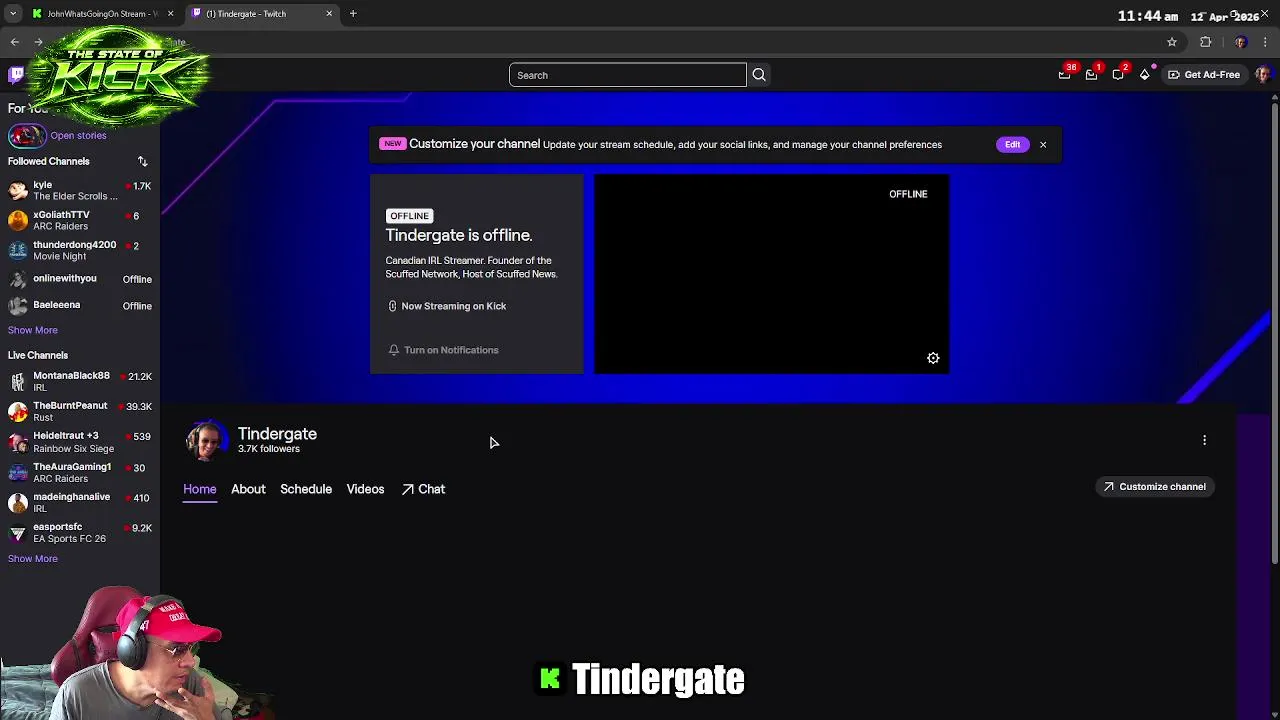Open the Videos channel tab

365,489
